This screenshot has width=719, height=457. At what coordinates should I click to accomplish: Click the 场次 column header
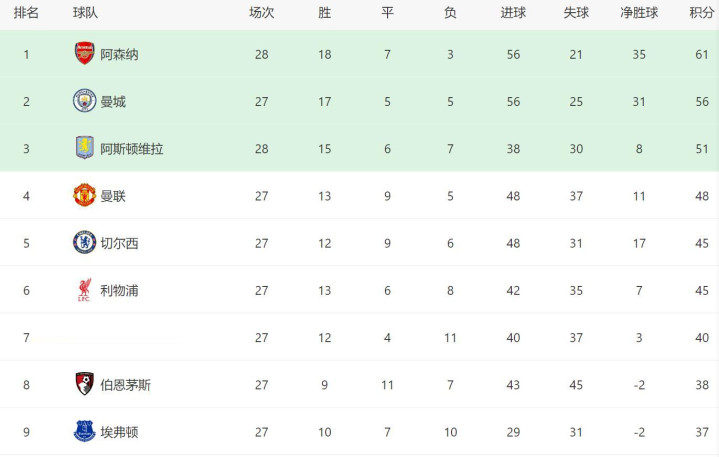coord(261,13)
